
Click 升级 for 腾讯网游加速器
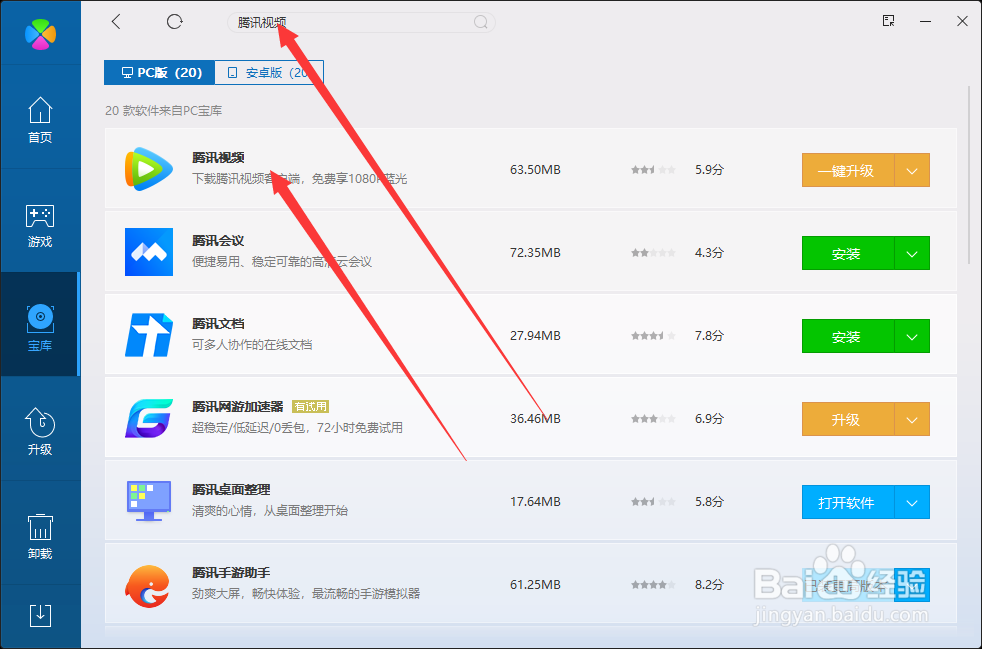click(x=848, y=419)
